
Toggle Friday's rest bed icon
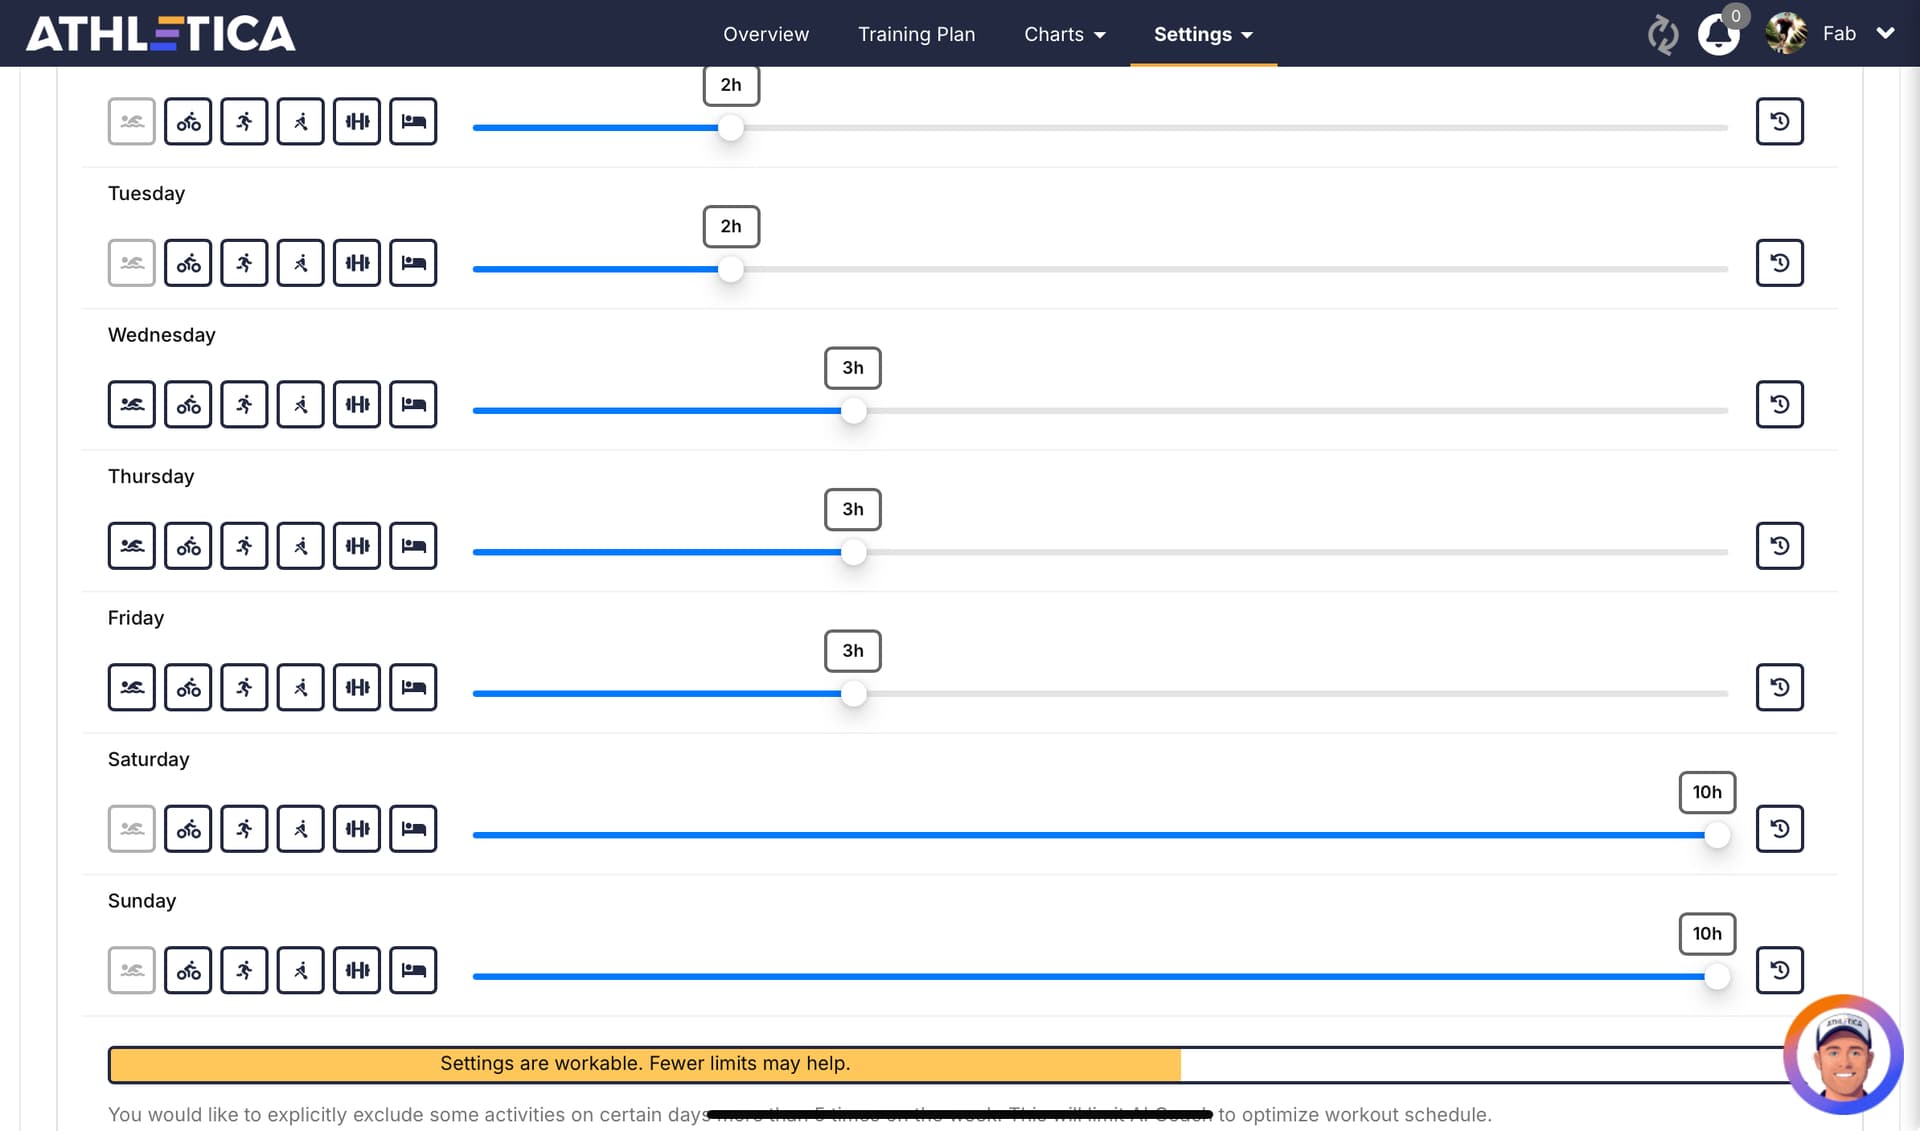413,688
